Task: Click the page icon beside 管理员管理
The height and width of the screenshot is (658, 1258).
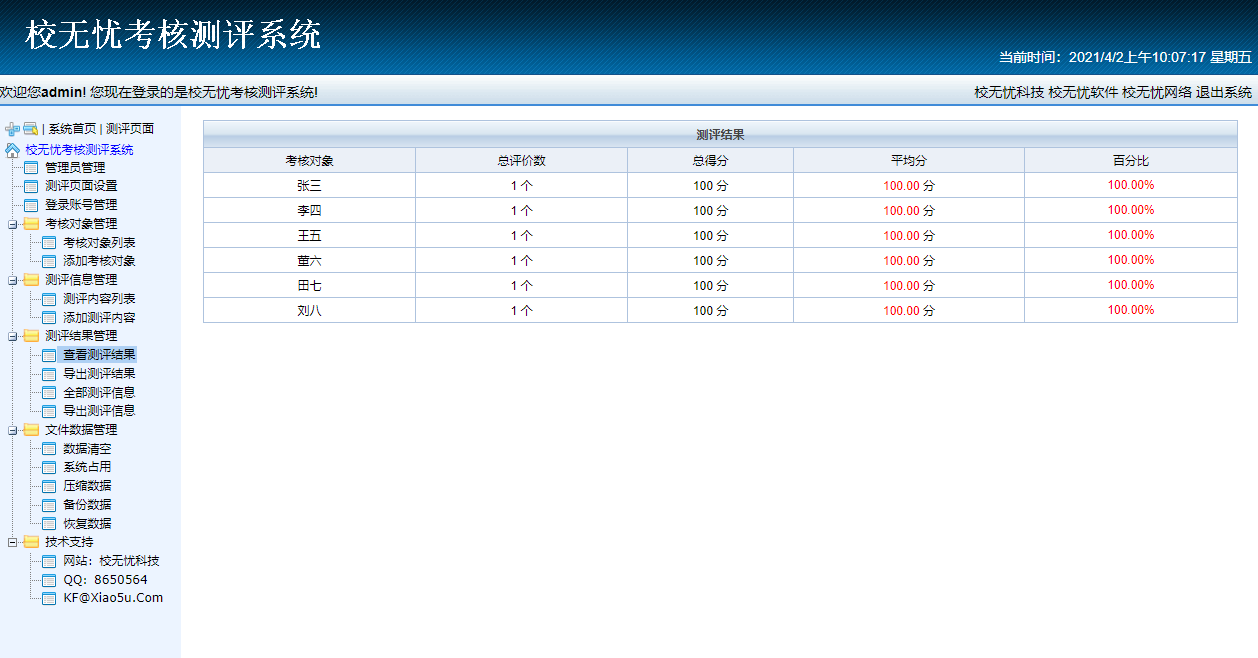Action: [30, 168]
